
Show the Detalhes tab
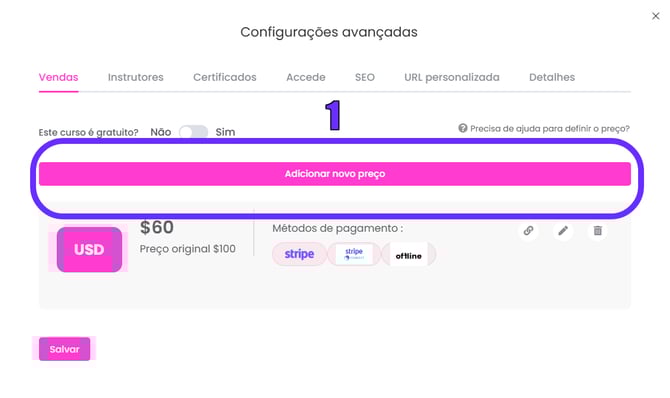click(552, 77)
